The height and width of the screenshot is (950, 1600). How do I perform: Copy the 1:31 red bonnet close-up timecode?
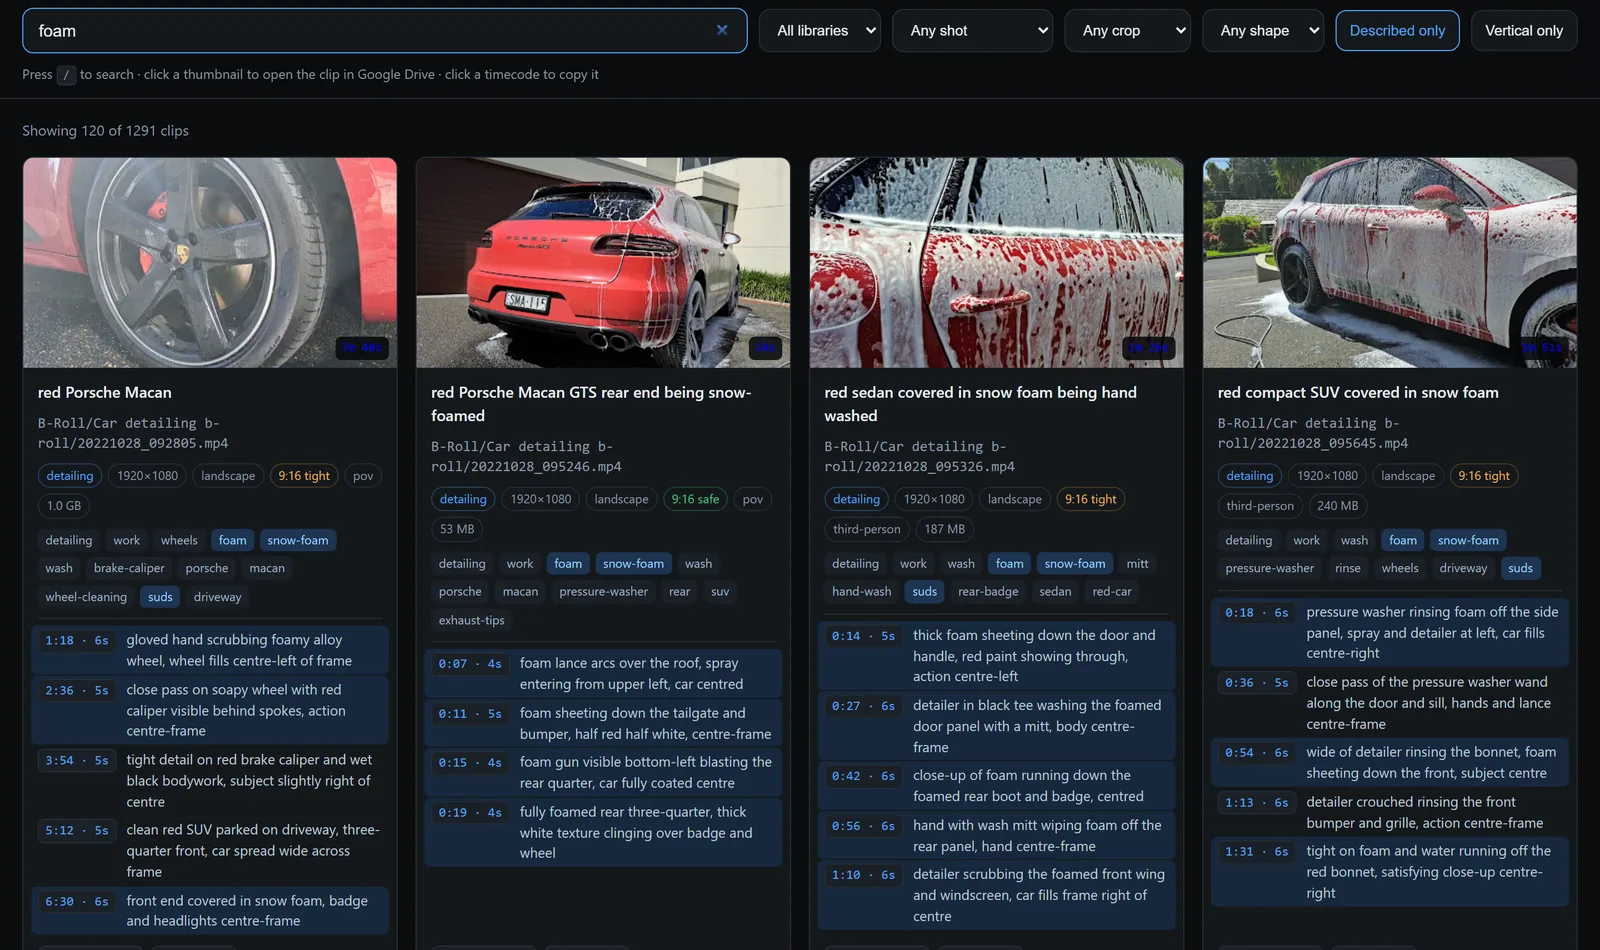1257,851
